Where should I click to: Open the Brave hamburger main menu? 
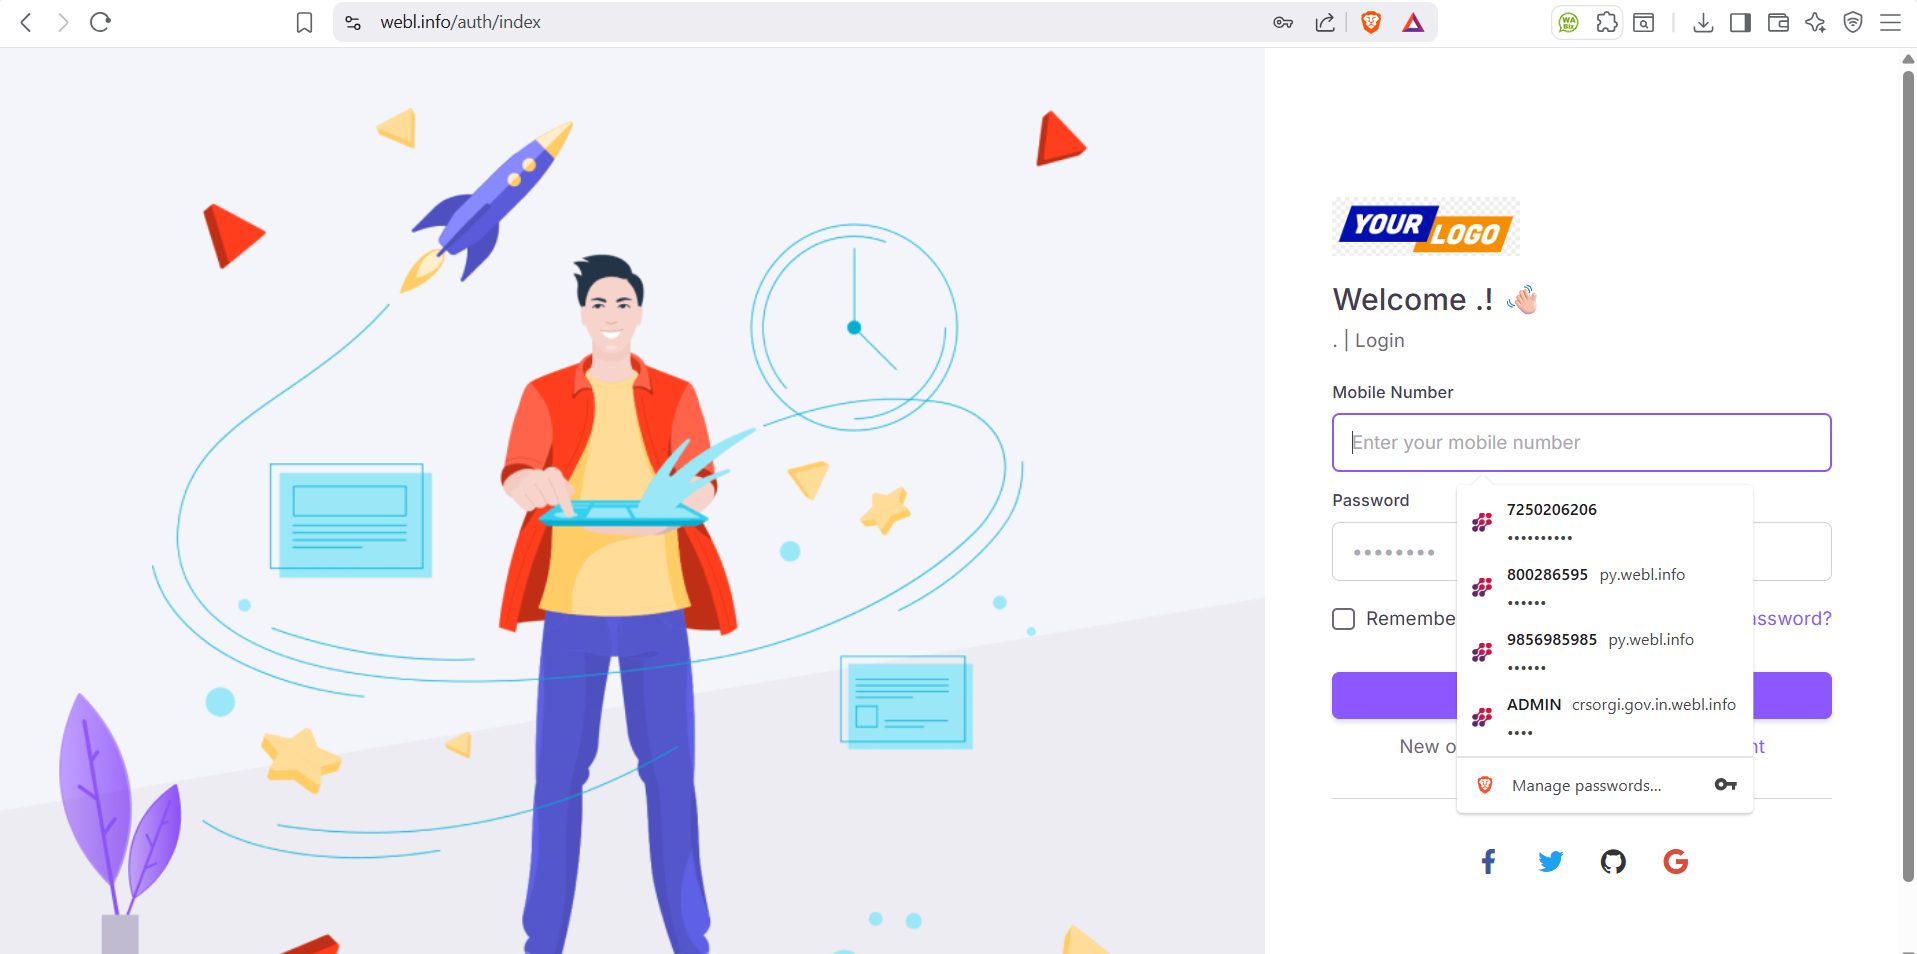click(1890, 22)
